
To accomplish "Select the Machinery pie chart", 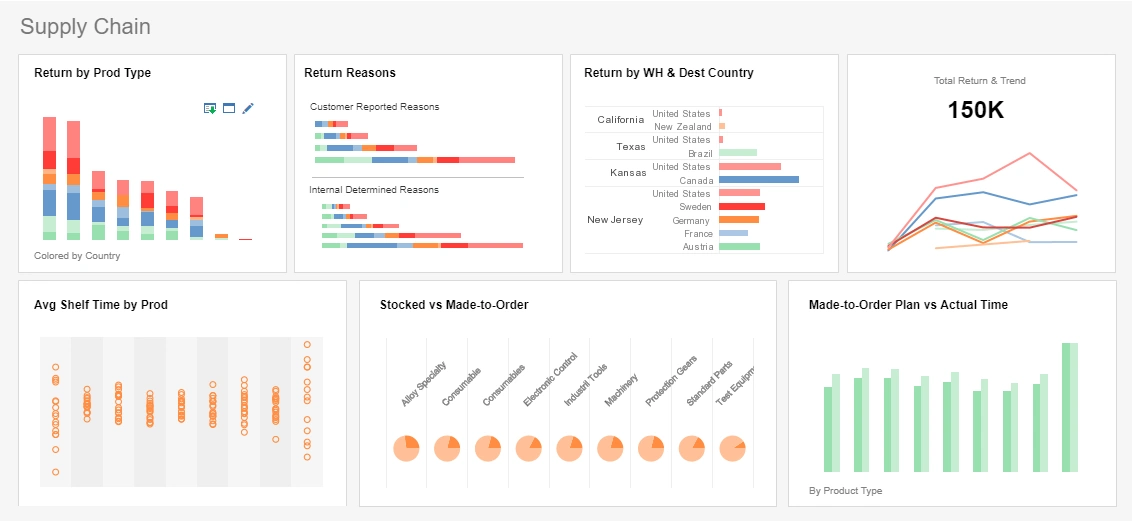I will [x=610, y=448].
